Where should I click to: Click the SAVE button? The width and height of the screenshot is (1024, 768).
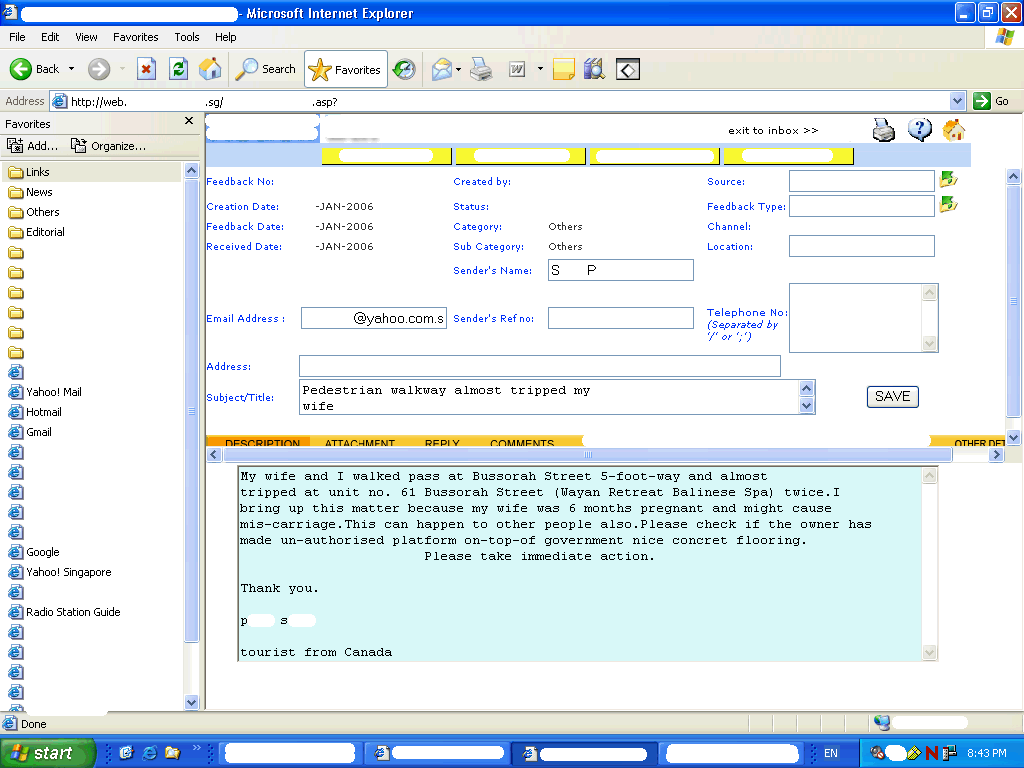[893, 396]
